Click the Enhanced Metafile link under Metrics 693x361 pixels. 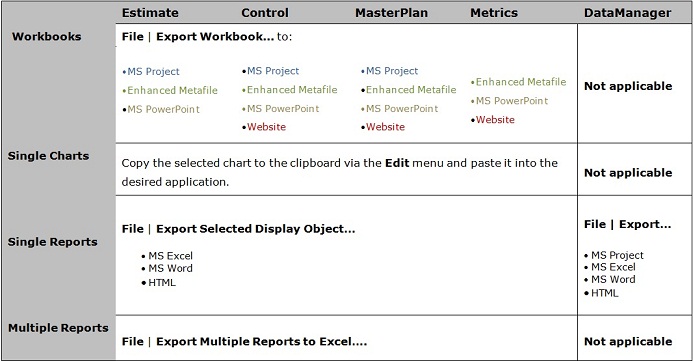(521, 82)
